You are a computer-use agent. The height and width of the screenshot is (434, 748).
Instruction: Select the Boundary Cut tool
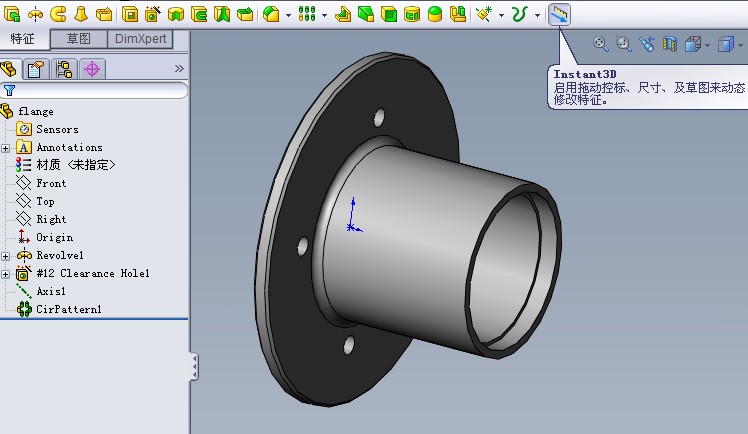(x=245, y=14)
